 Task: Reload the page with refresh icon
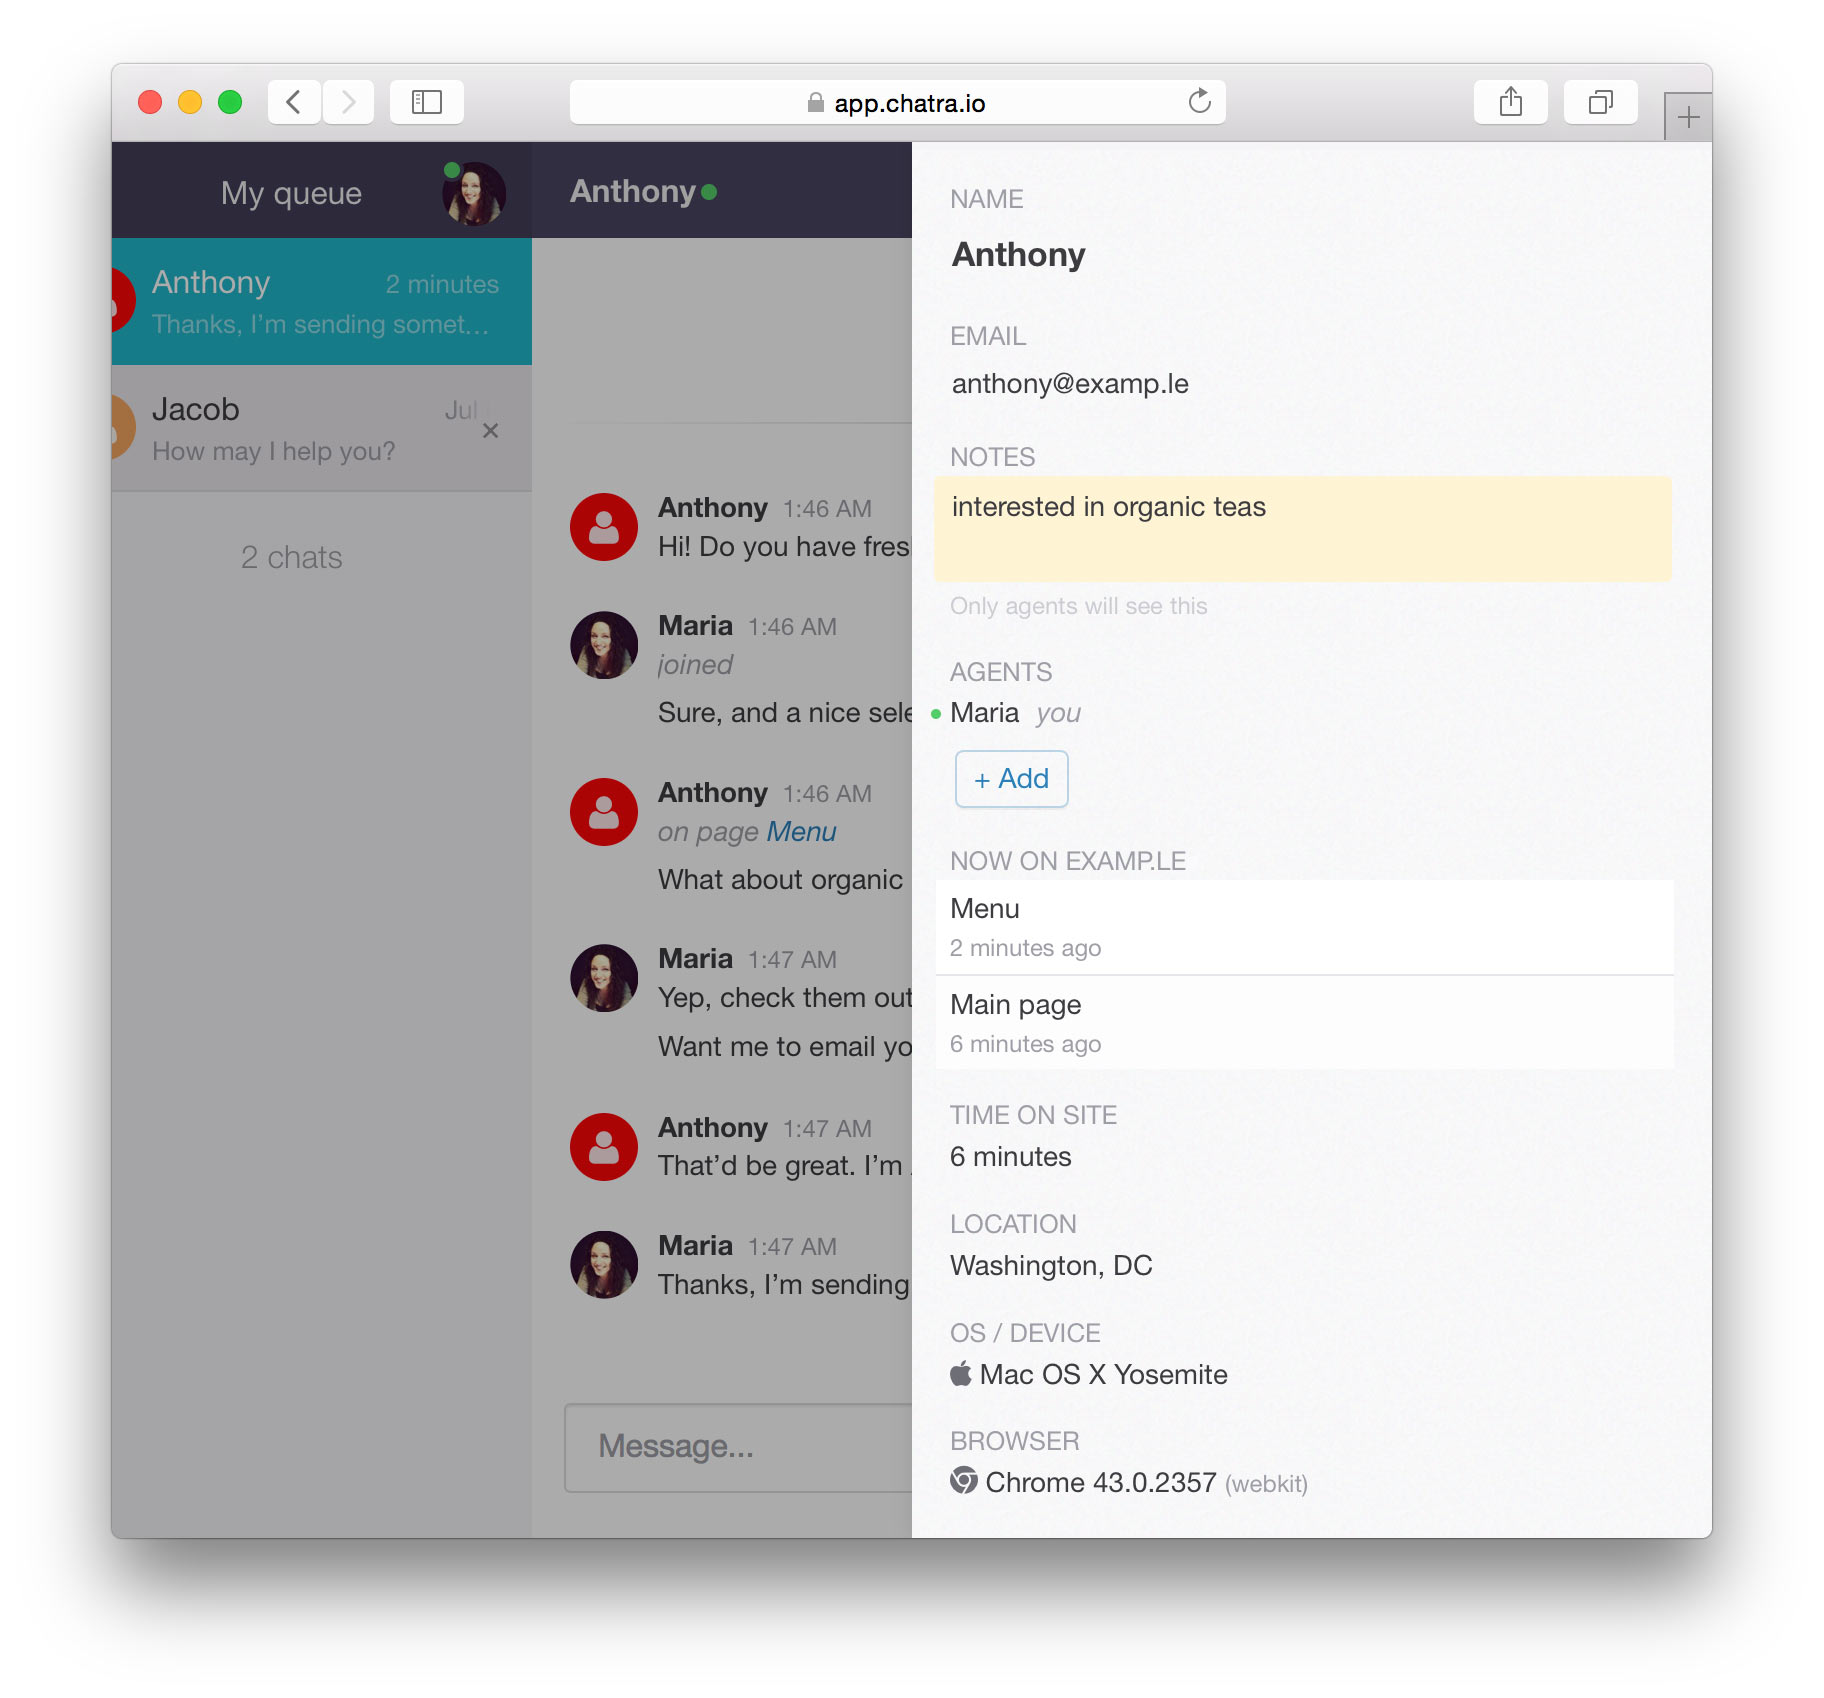pos(1199,101)
